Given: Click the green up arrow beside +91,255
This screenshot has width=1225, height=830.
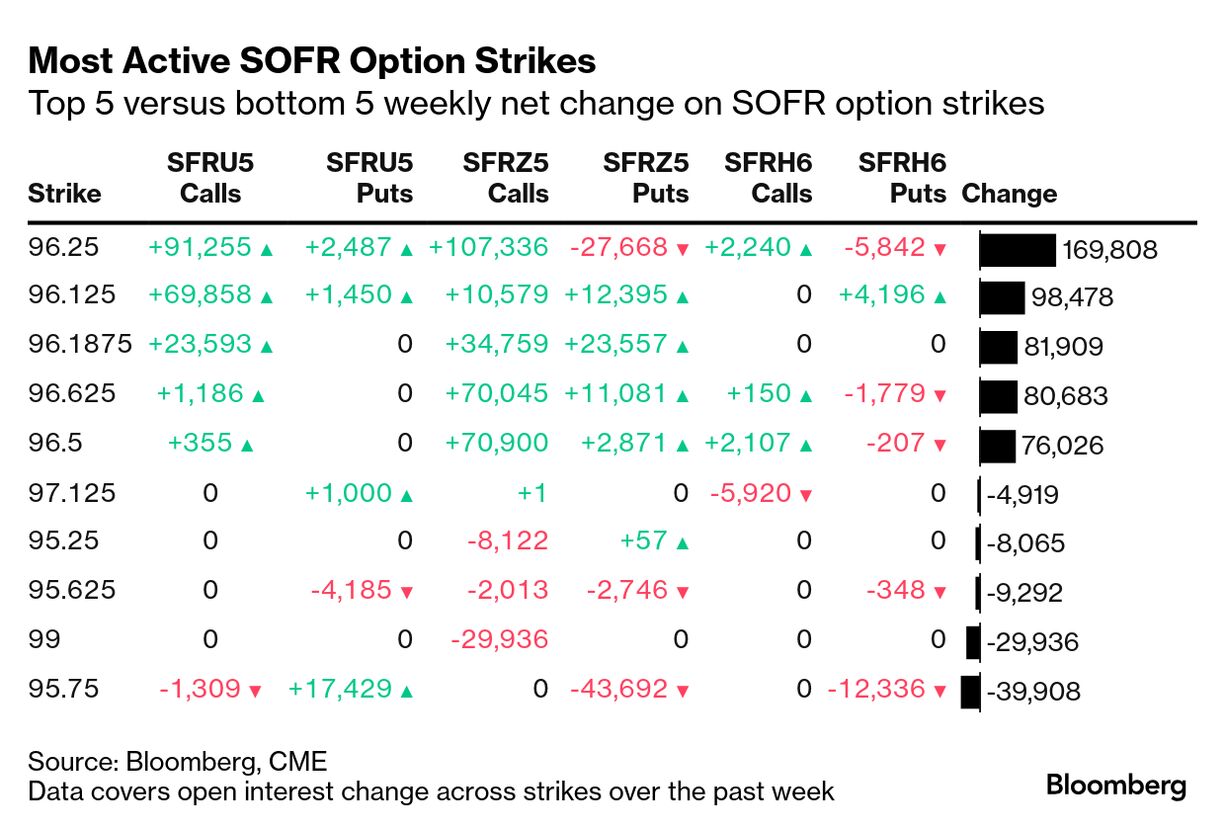Looking at the screenshot, I should coord(266,250).
